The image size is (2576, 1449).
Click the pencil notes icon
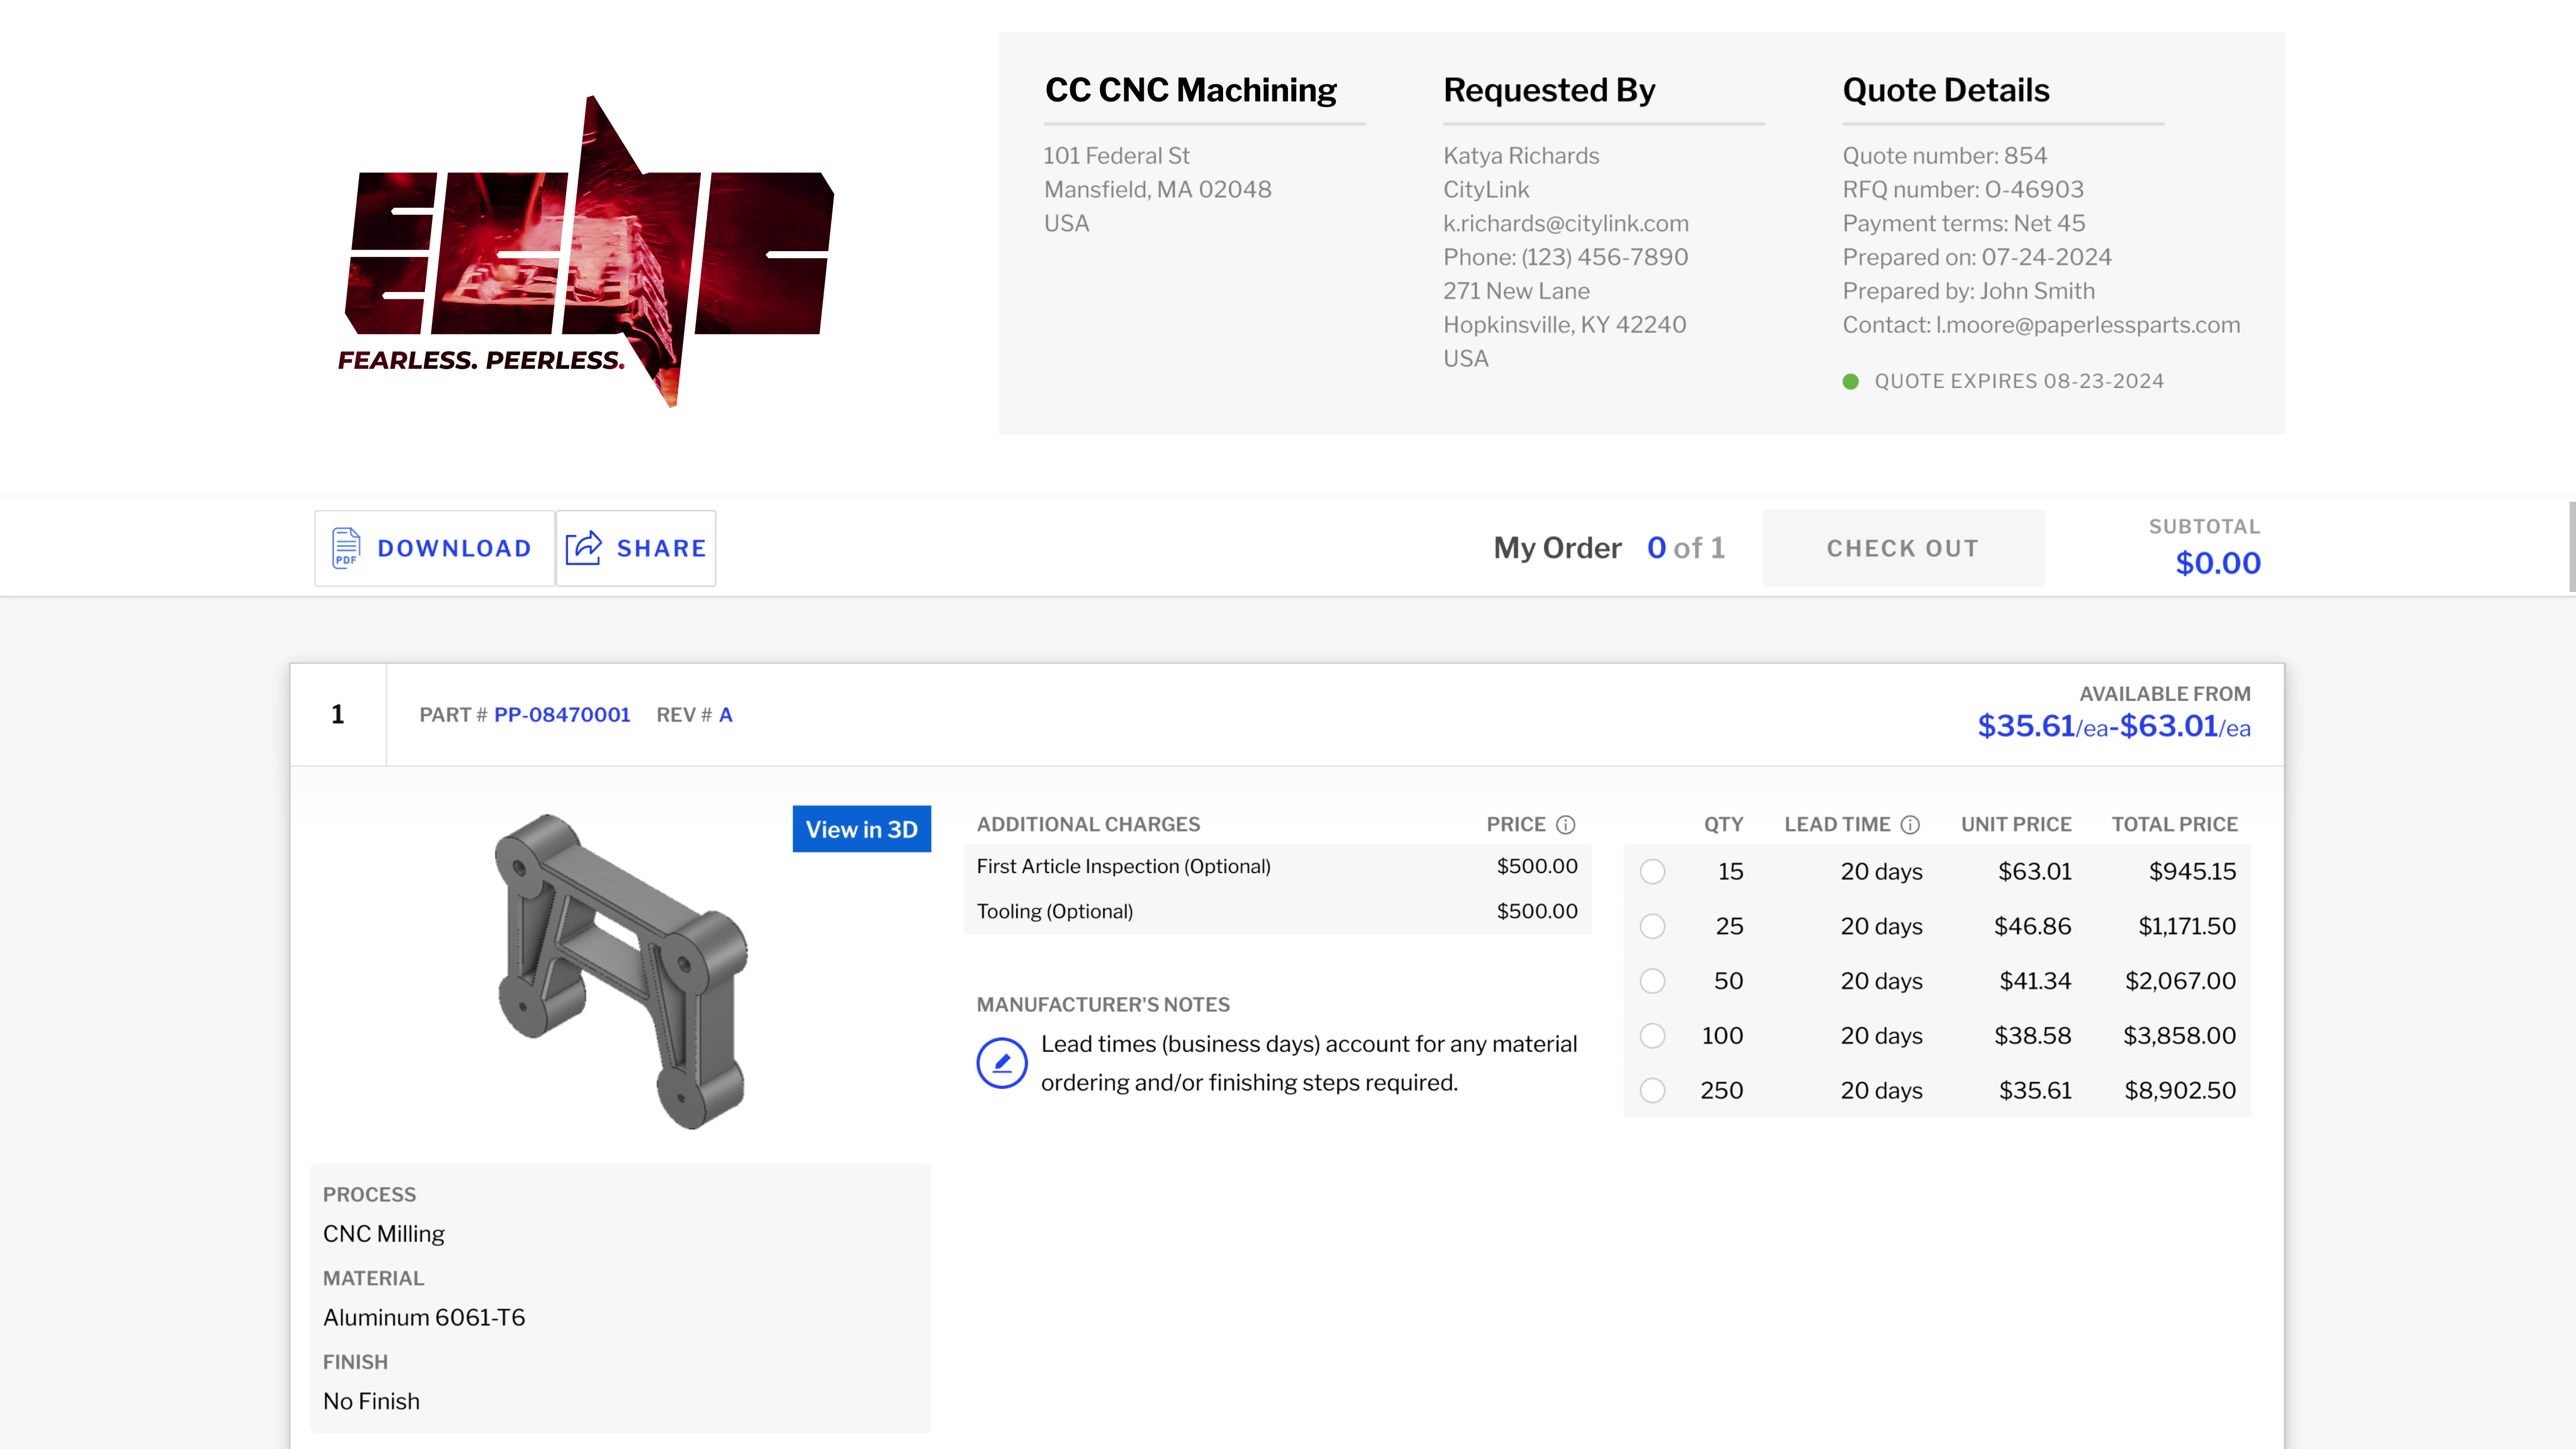click(x=1002, y=1063)
